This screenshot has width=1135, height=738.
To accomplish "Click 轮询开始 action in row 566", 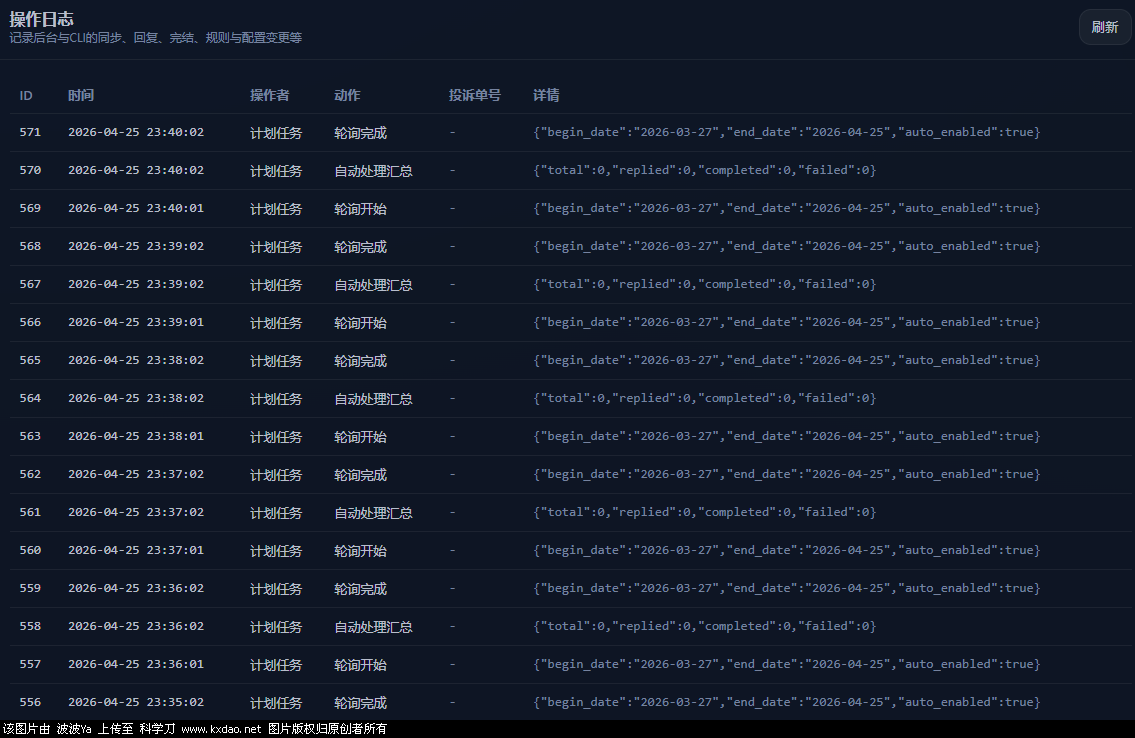I will point(360,323).
